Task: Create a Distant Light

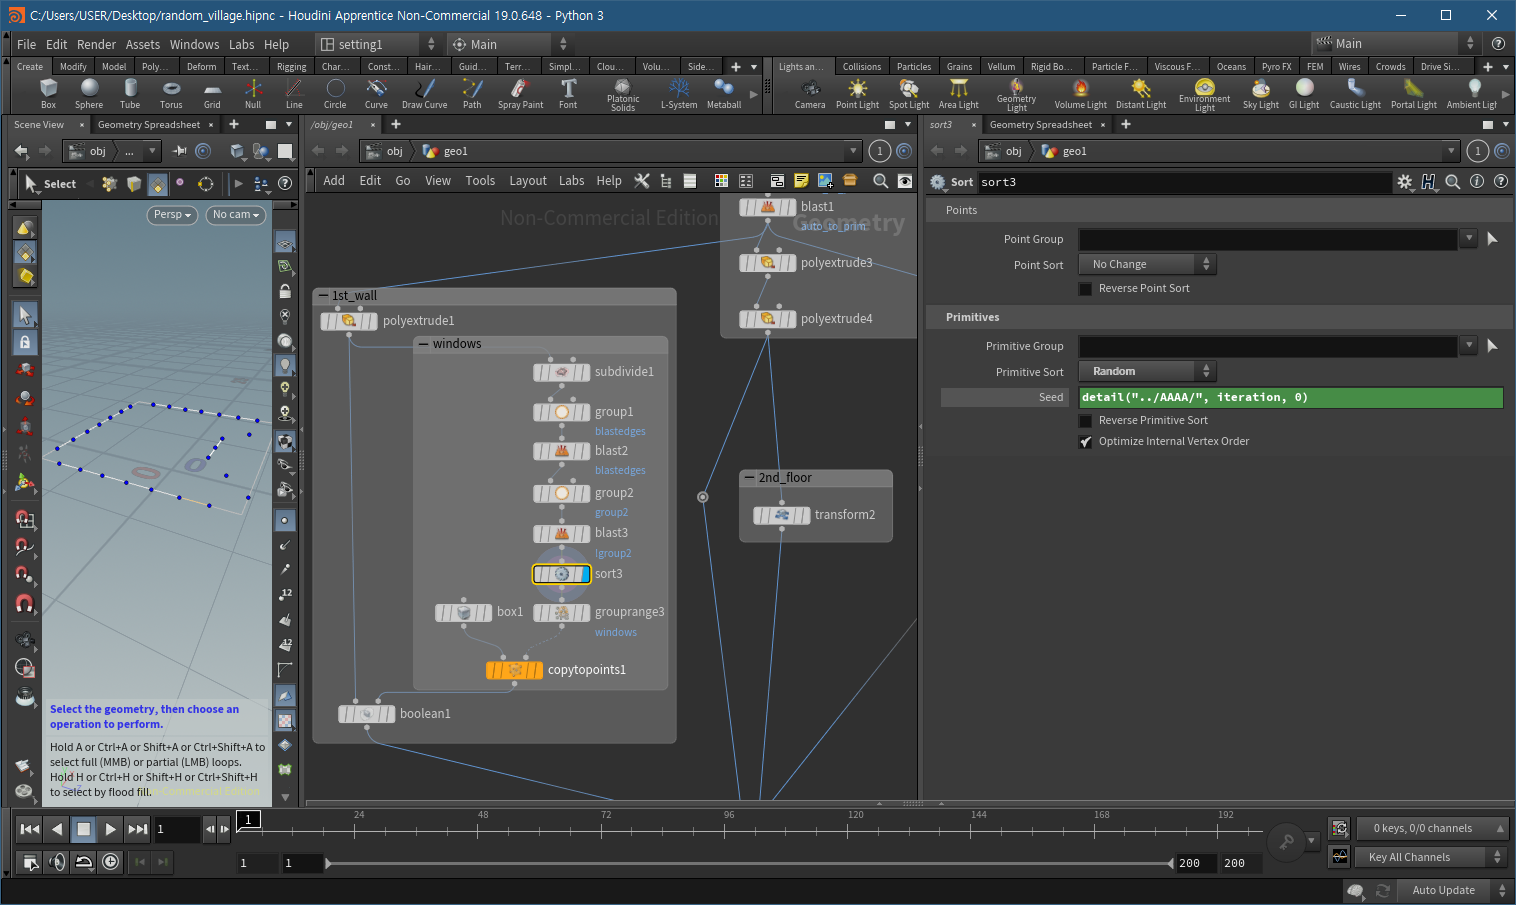Action: pos(1141,94)
